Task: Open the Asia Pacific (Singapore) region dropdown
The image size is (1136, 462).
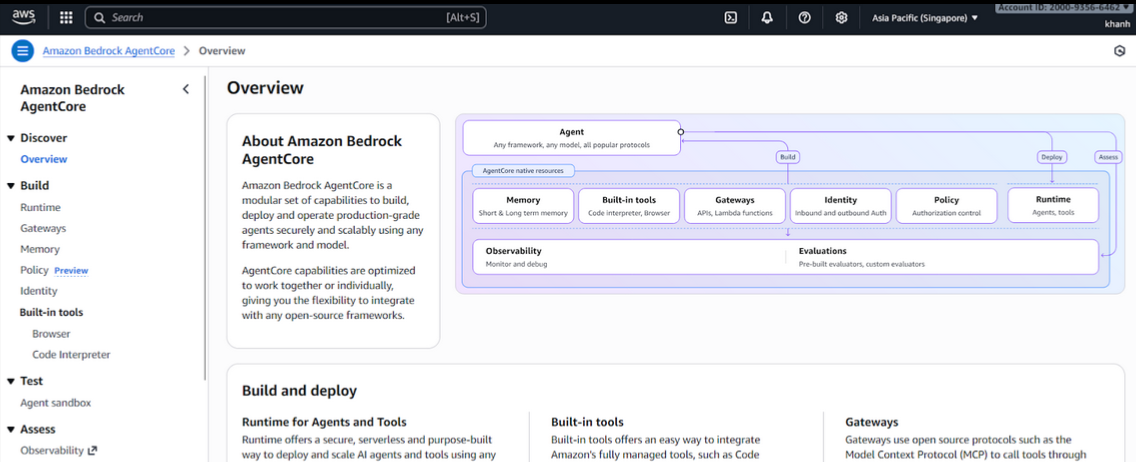Action: click(924, 17)
